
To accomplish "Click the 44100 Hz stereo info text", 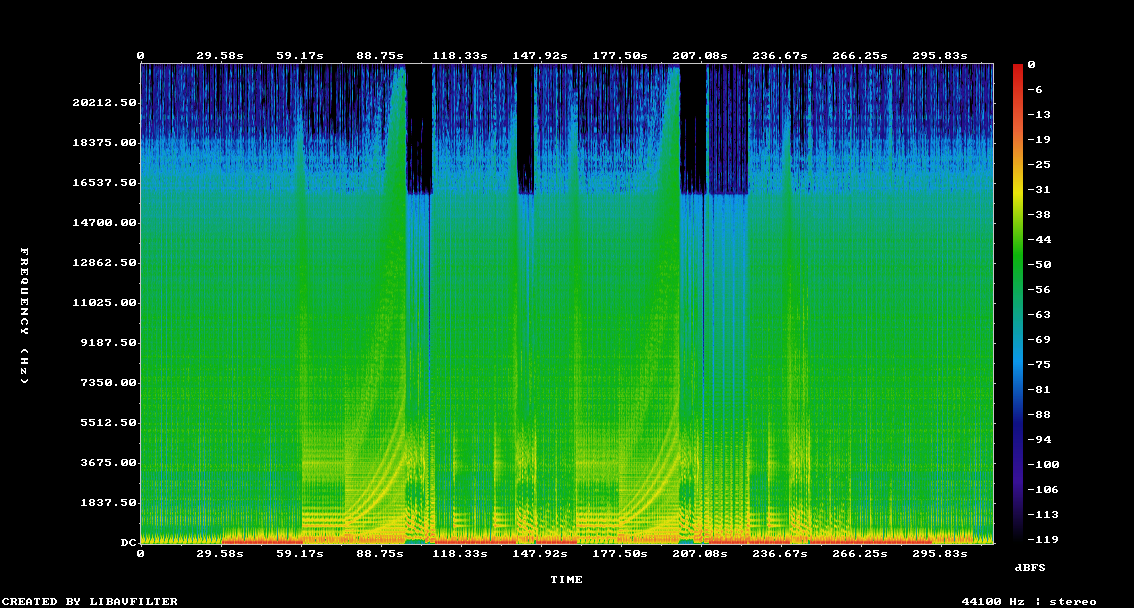I will (x=1029, y=601).
